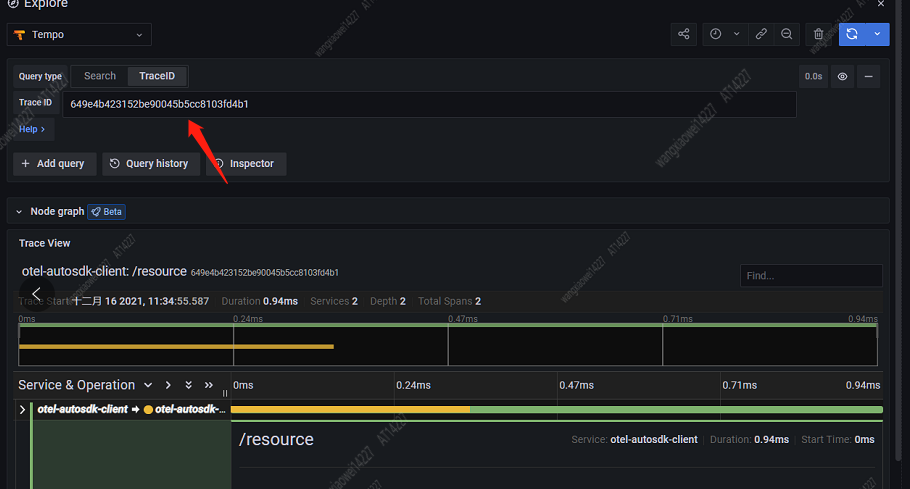The width and height of the screenshot is (910, 489).
Task: Click the /resource span detail heading
Action: pyautogui.click(x=276, y=440)
